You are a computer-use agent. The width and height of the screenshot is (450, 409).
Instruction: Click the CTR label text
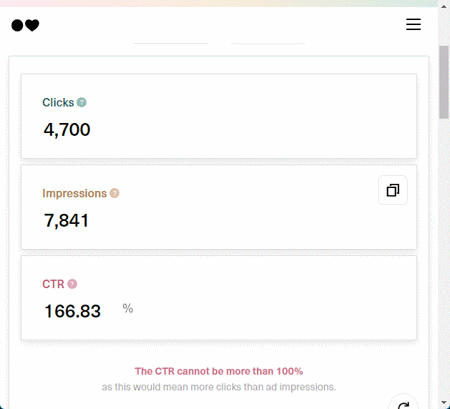pyautogui.click(x=53, y=284)
